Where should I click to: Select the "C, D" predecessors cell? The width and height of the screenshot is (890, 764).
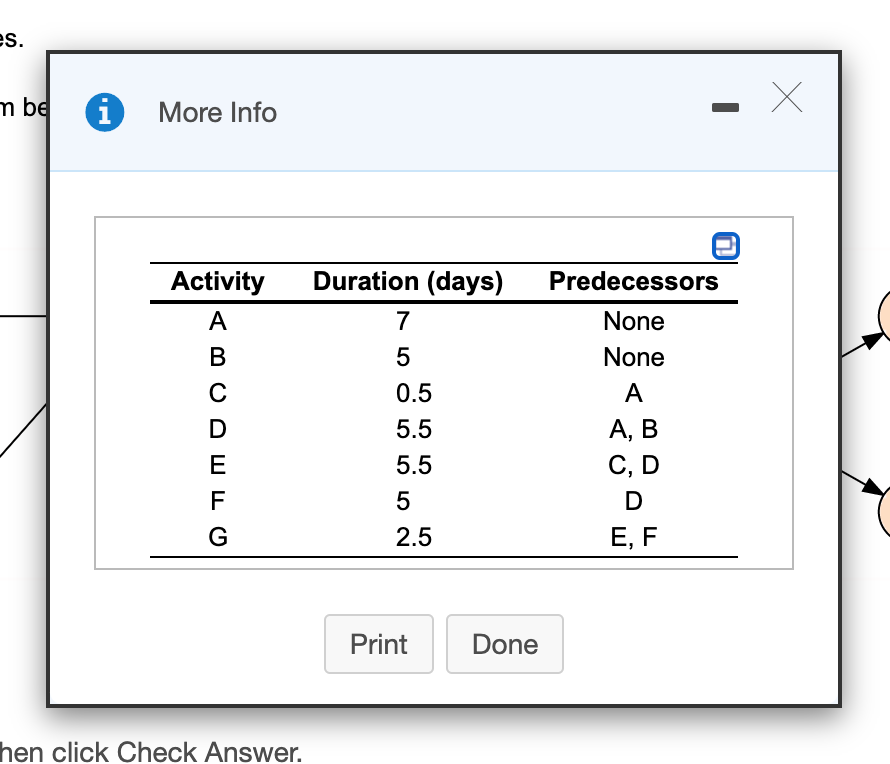pyautogui.click(x=633, y=465)
